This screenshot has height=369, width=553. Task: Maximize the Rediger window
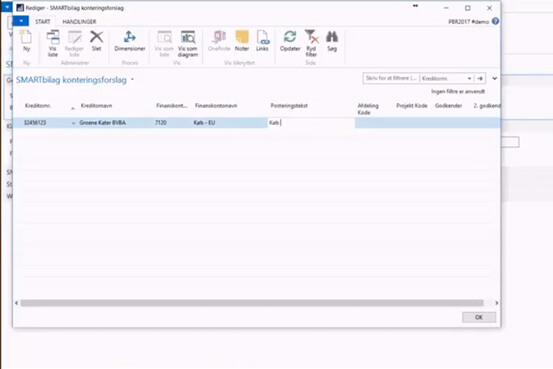click(x=468, y=8)
